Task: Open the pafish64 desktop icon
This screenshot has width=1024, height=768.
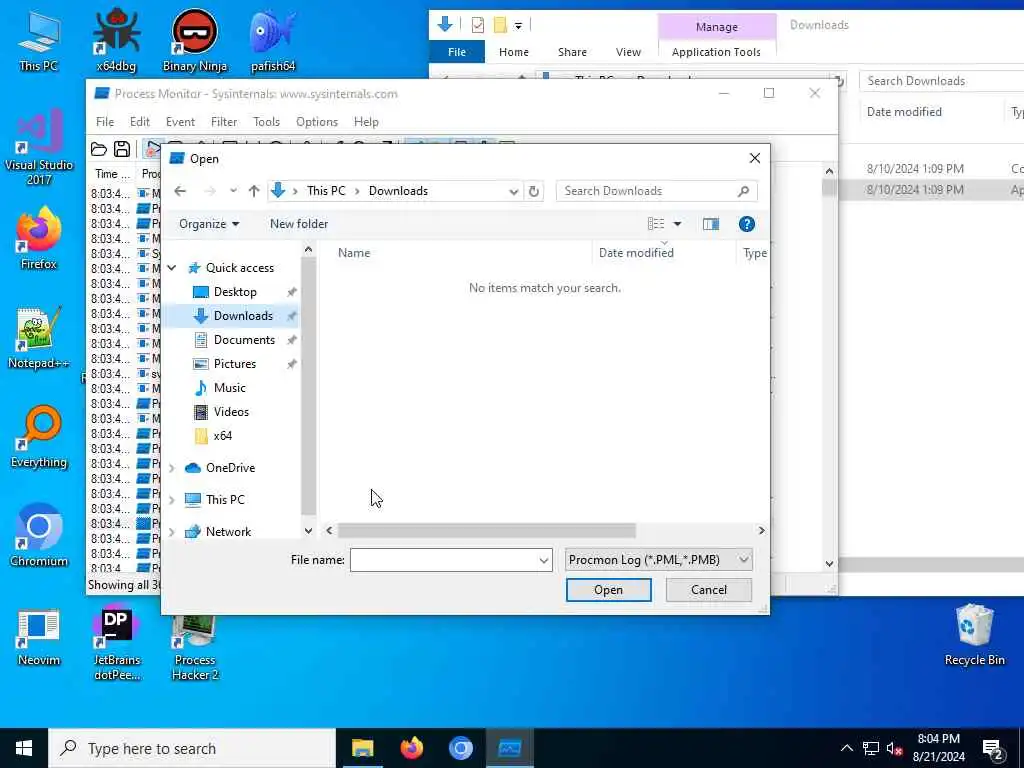Action: point(273,40)
